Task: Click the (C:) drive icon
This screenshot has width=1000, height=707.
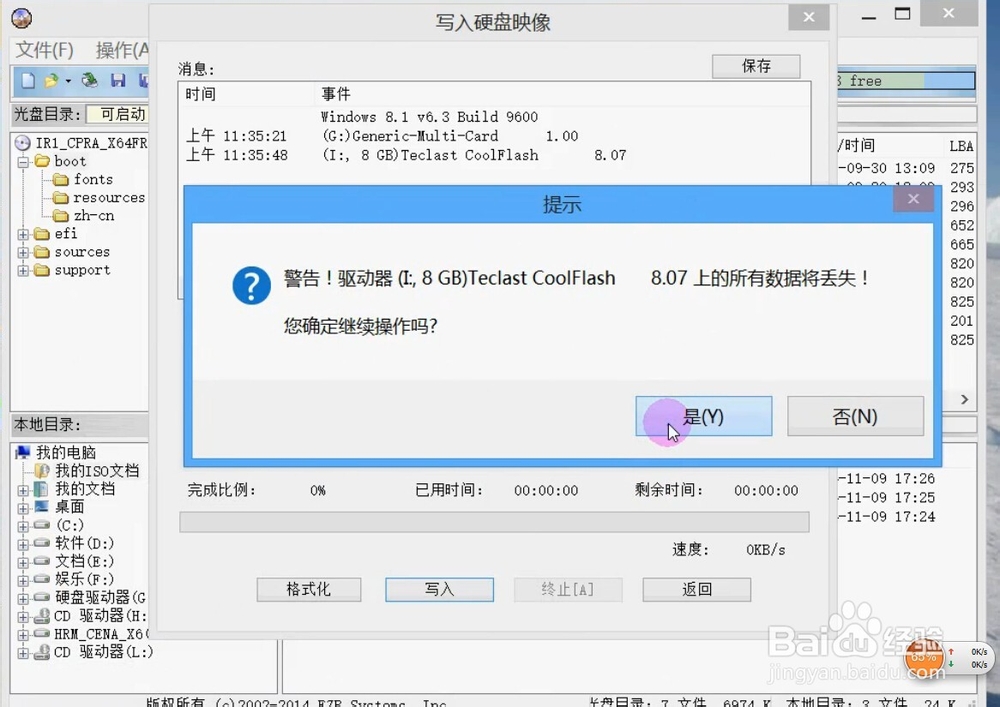Action: click(41, 525)
